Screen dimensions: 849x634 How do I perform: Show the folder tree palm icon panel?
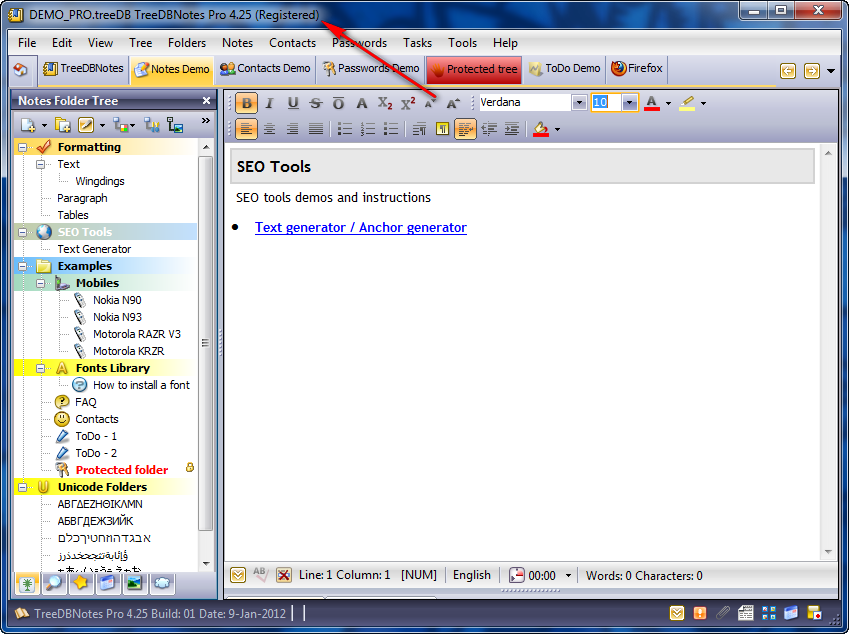pos(27,584)
